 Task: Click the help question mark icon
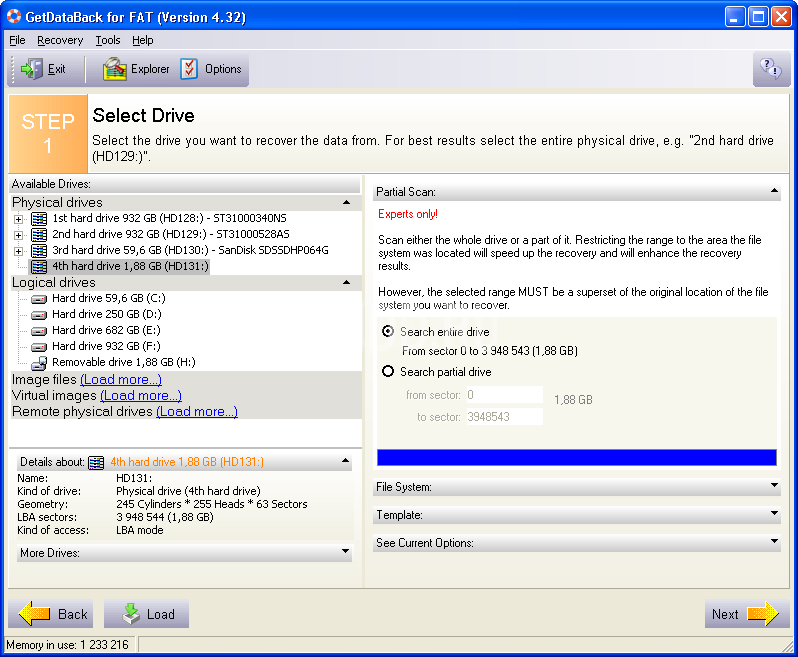click(770, 69)
